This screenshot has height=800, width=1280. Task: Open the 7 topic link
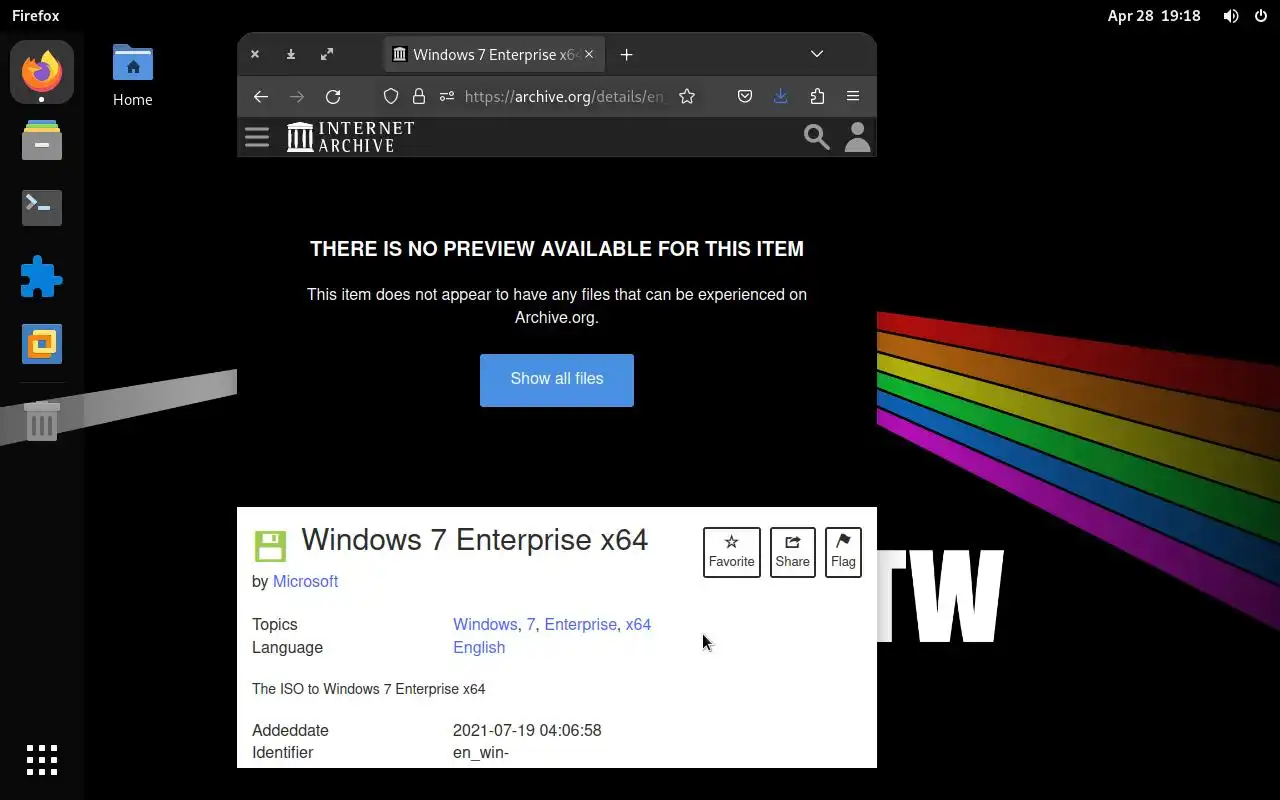(x=531, y=624)
